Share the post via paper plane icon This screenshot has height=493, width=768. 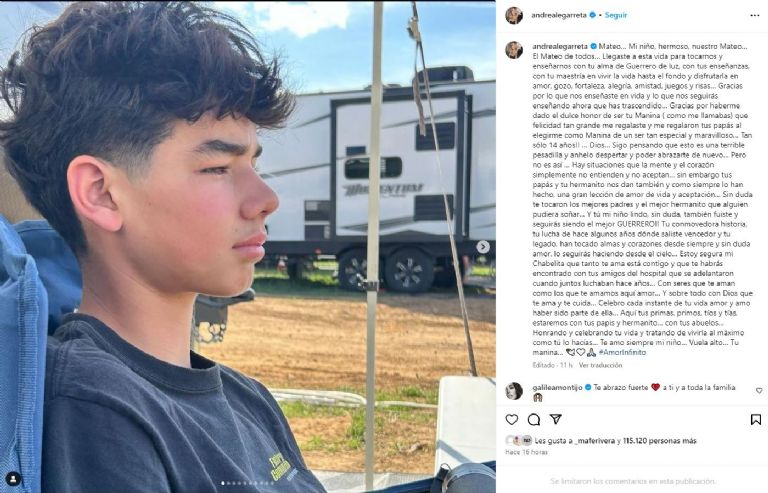click(555, 419)
